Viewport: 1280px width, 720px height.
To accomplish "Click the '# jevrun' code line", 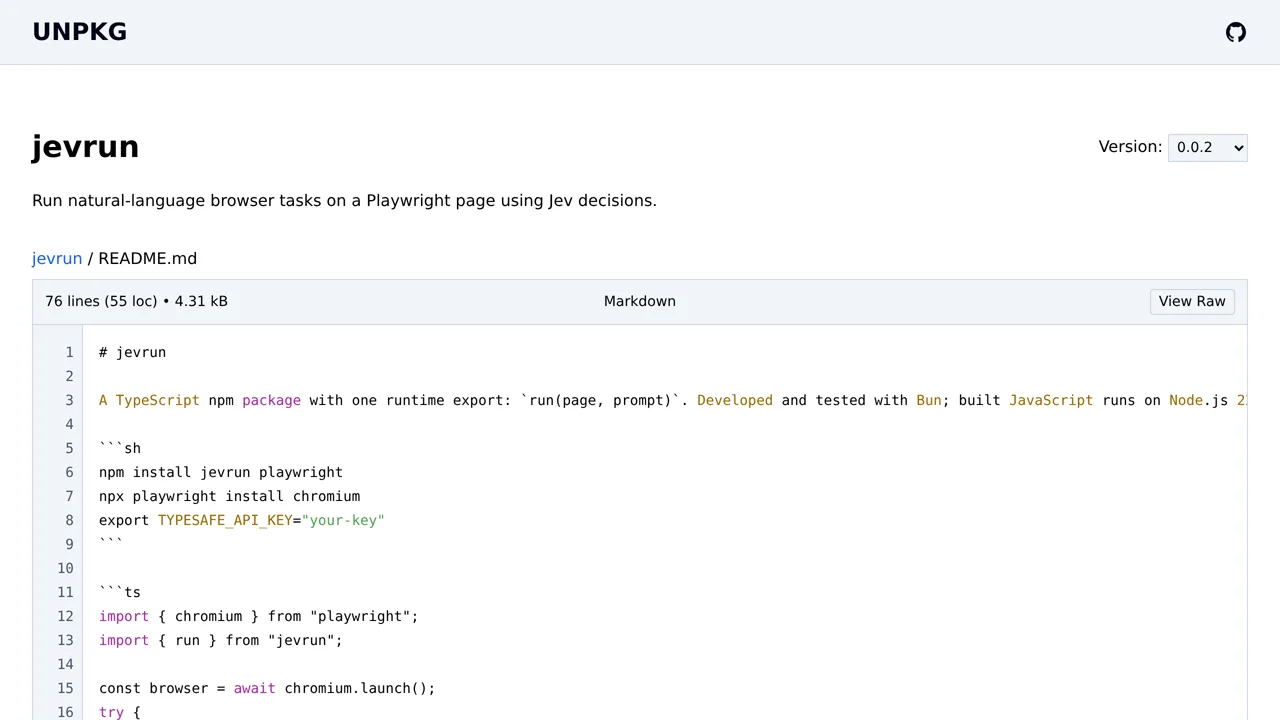I will click(x=133, y=352).
